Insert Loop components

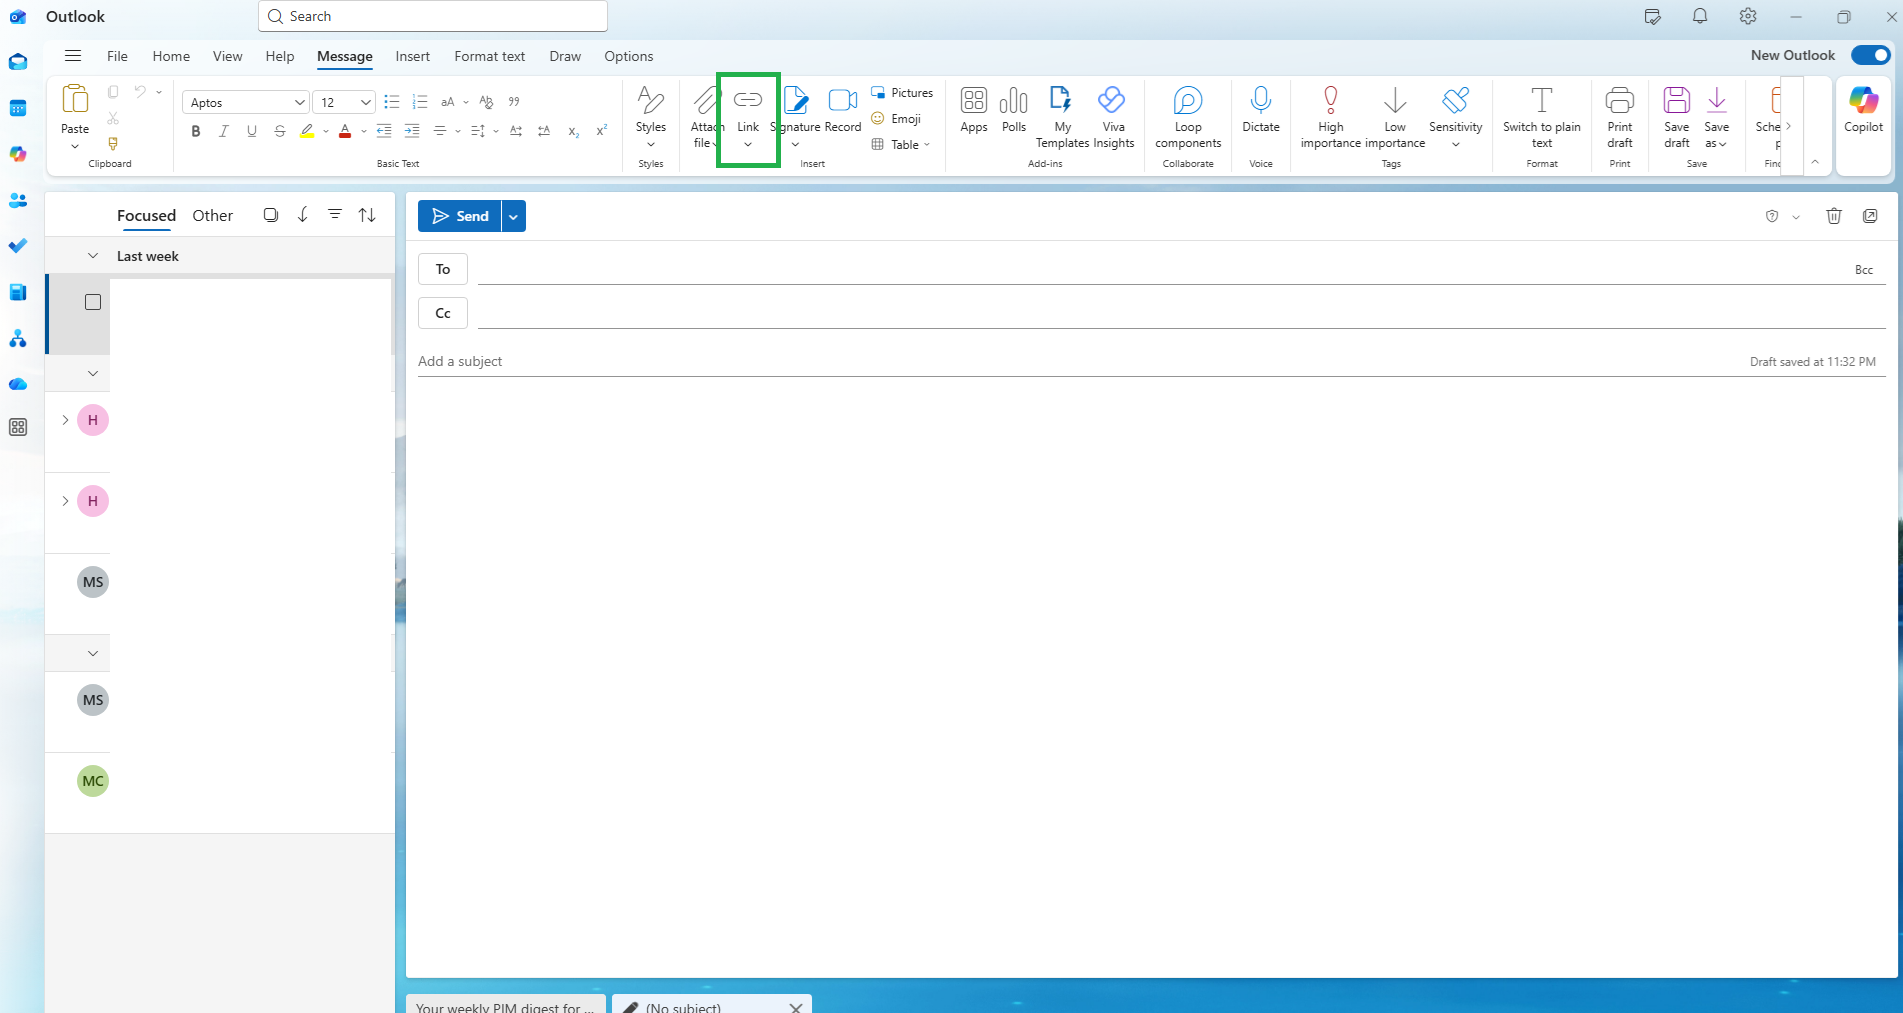coord(1188,117)
